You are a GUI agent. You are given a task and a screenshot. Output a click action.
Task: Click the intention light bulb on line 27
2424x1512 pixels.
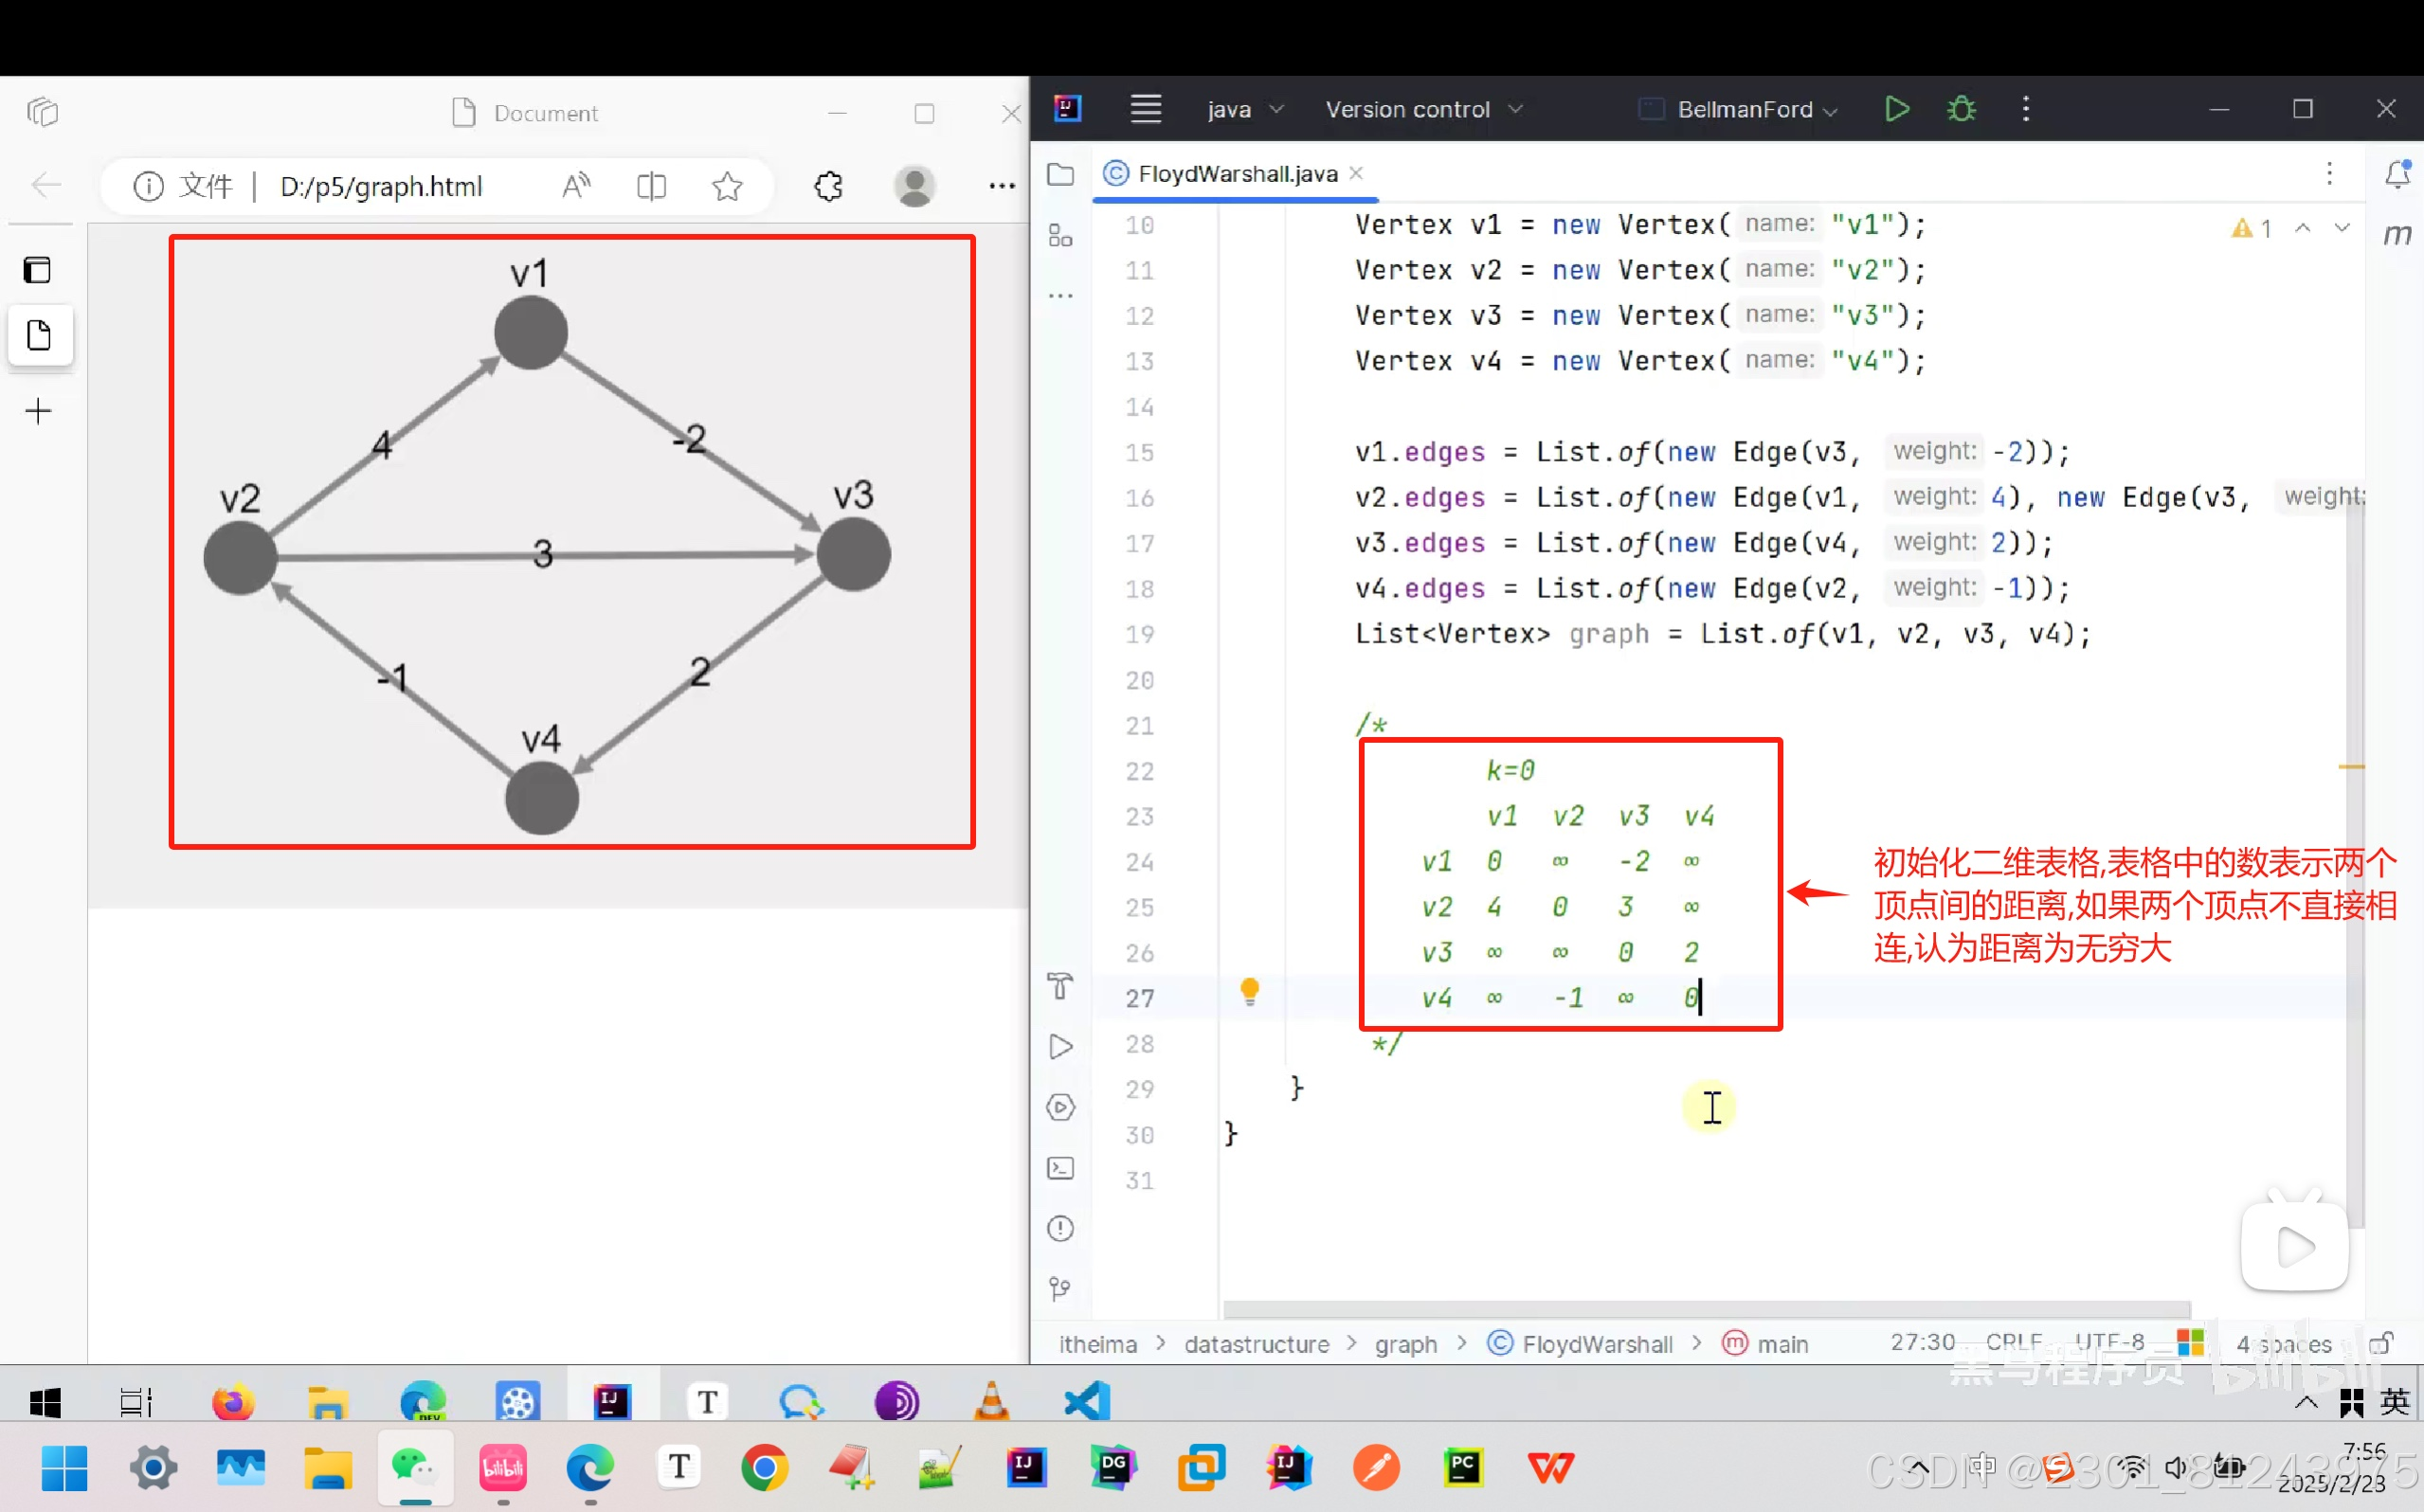1249,991
